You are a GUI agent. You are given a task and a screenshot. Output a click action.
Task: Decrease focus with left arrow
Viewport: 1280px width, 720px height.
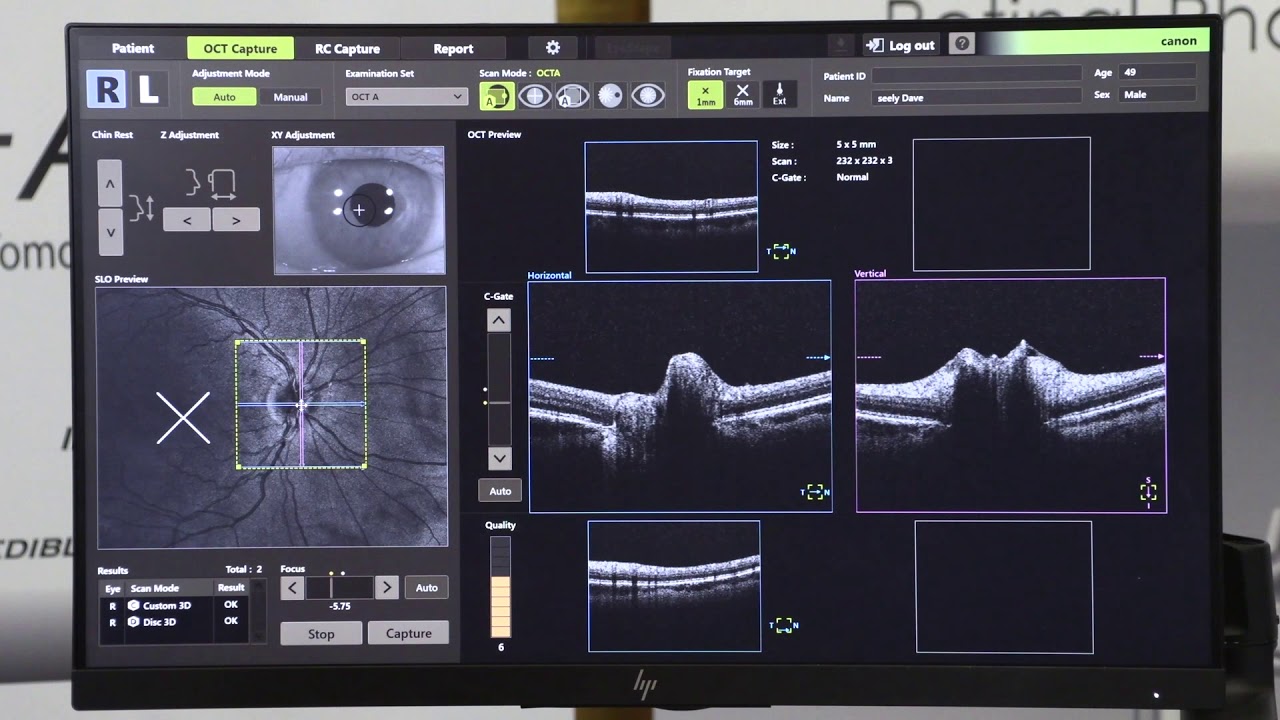coord(292,588)
